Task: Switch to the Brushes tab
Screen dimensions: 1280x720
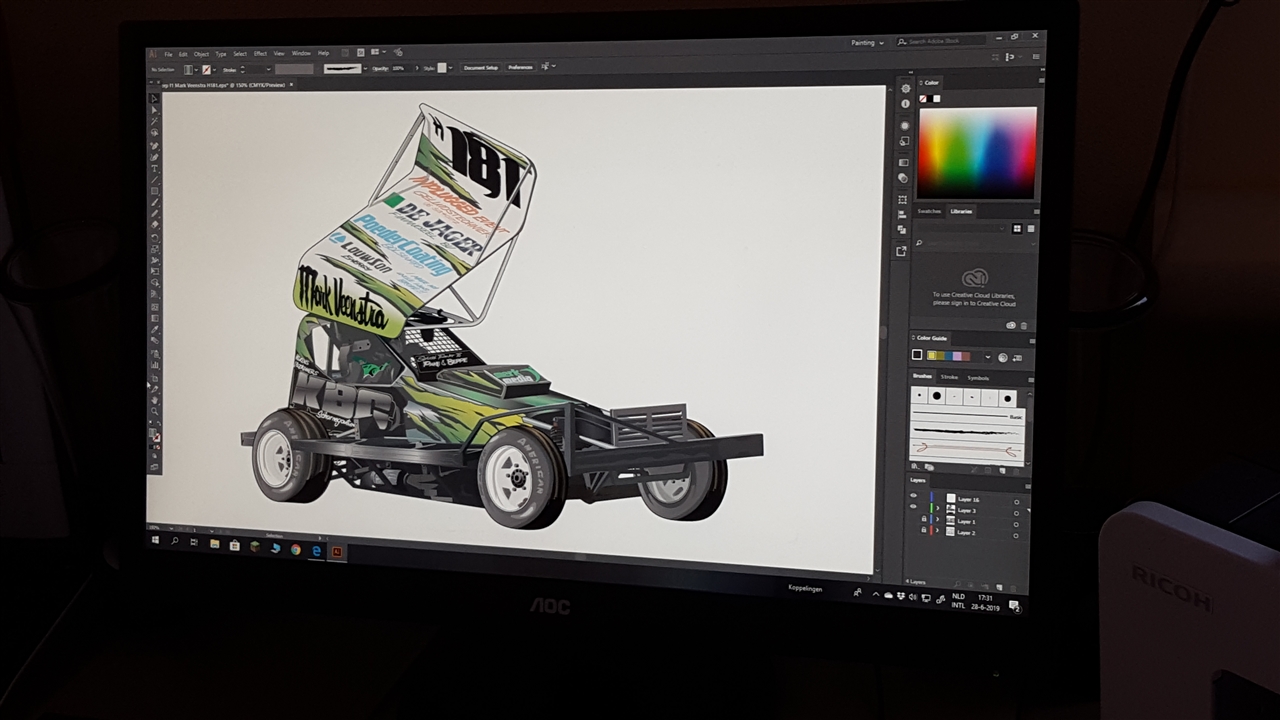Action: click(x=922, y=376)
